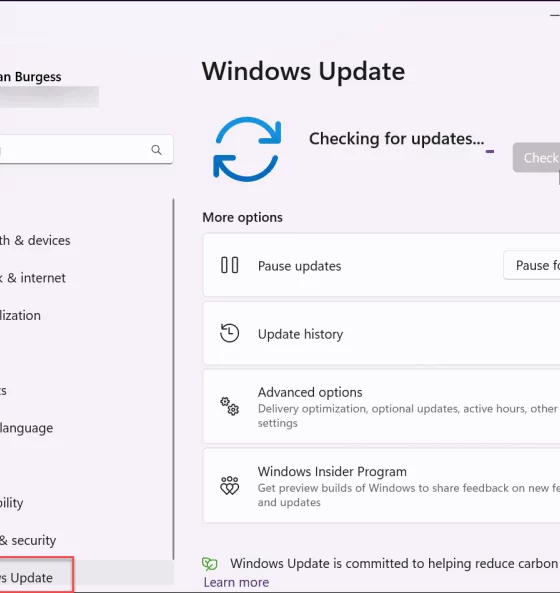This screenshot has width=560, height=593.
Task: Click the sidebar vertical scrollbar
Action: click(x=174, y=379)
